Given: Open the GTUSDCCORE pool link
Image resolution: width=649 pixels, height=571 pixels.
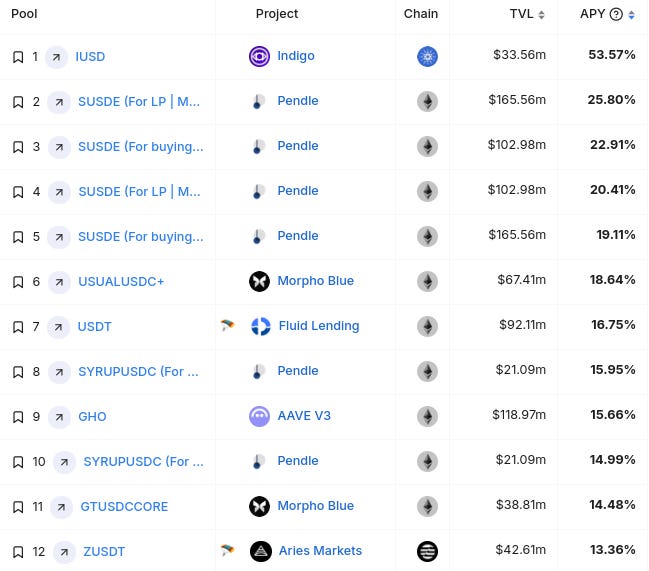Looking at the screenshot, I should pyautogui.click(x=124, y=507).
